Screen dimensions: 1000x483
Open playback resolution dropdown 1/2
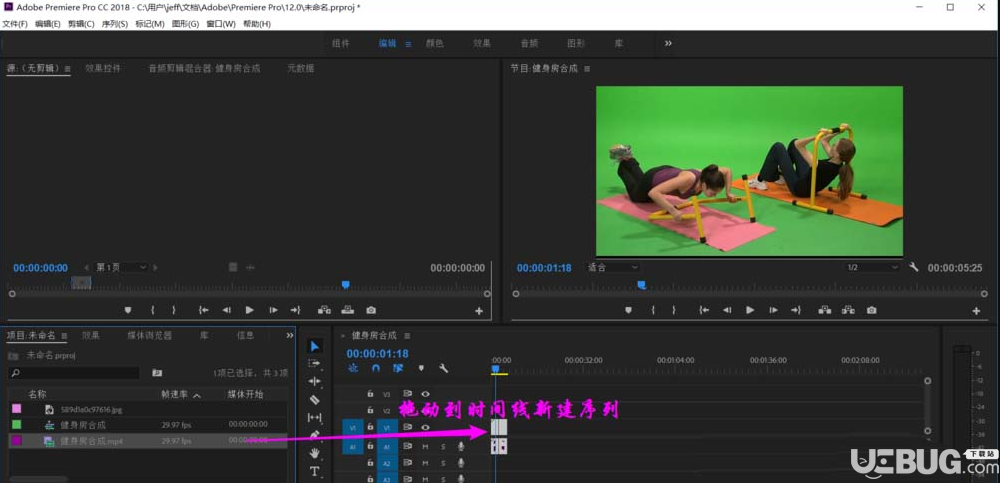(x=872, y=267)
